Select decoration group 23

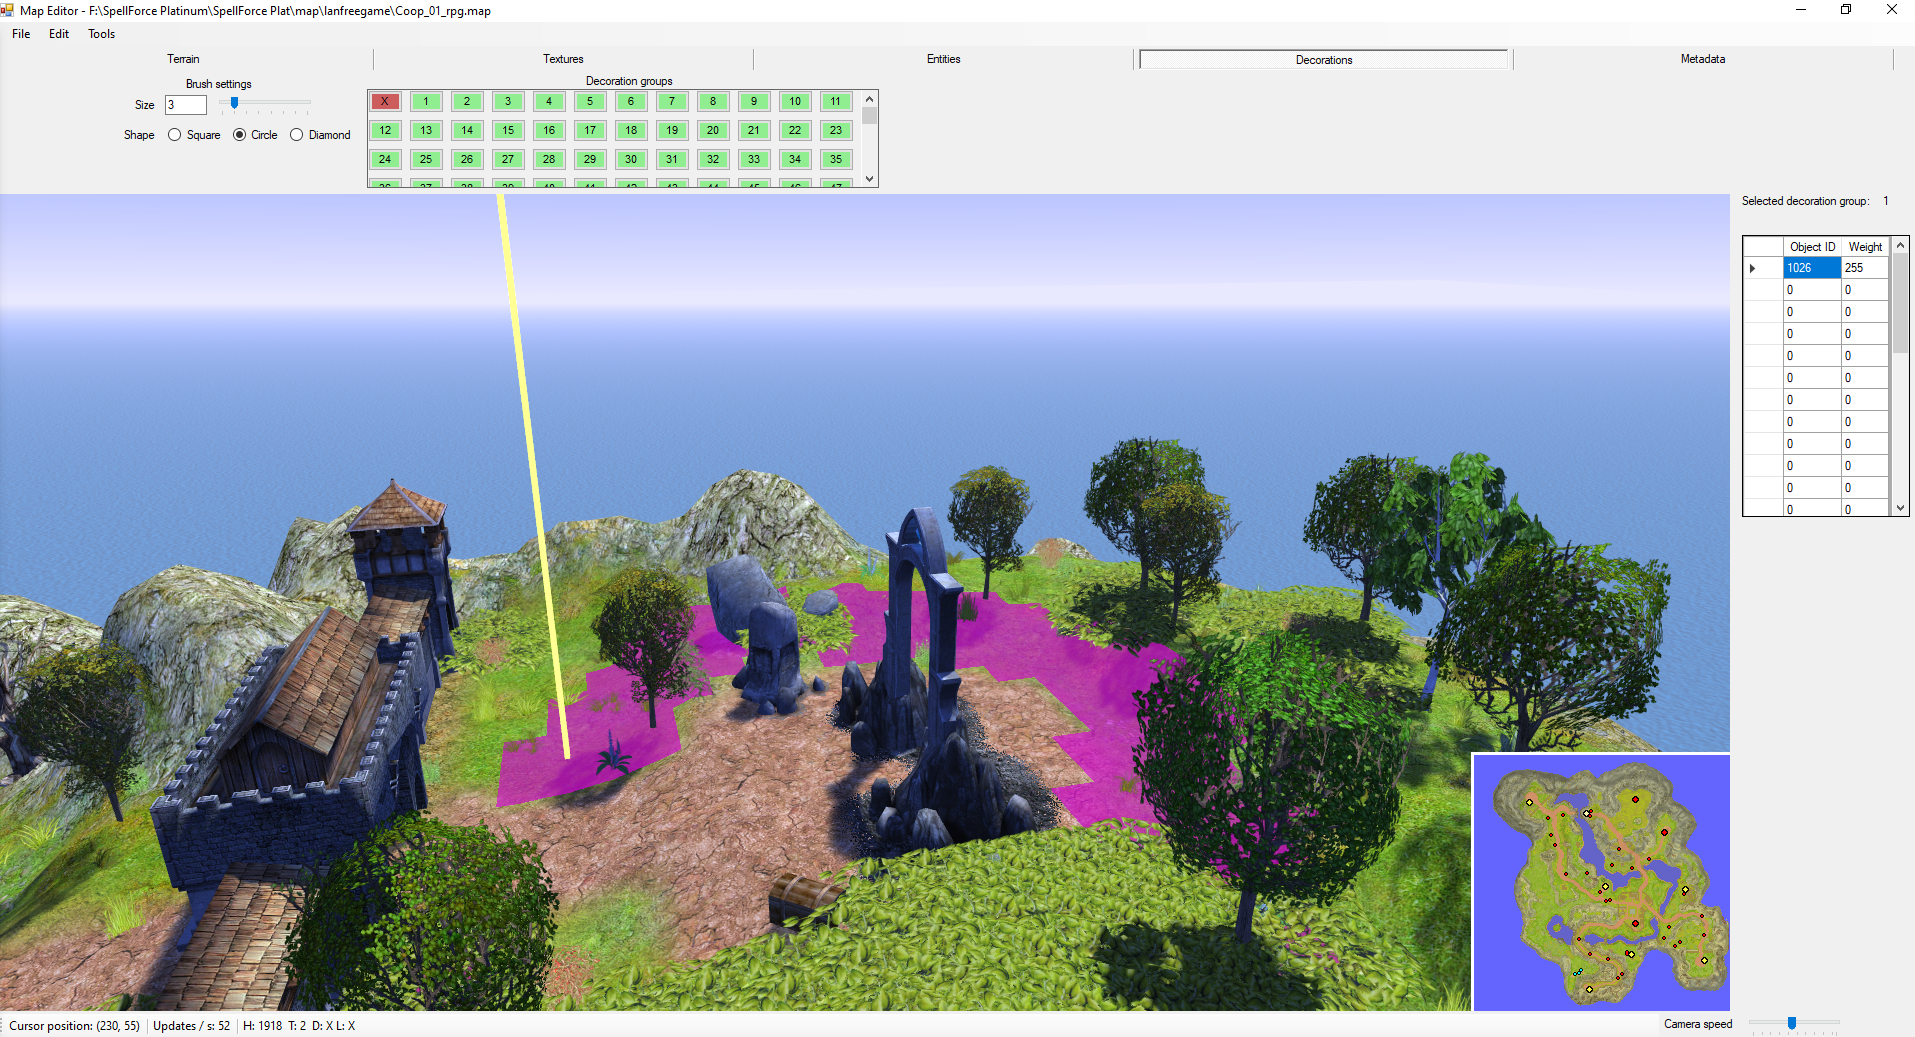[836, 130]
